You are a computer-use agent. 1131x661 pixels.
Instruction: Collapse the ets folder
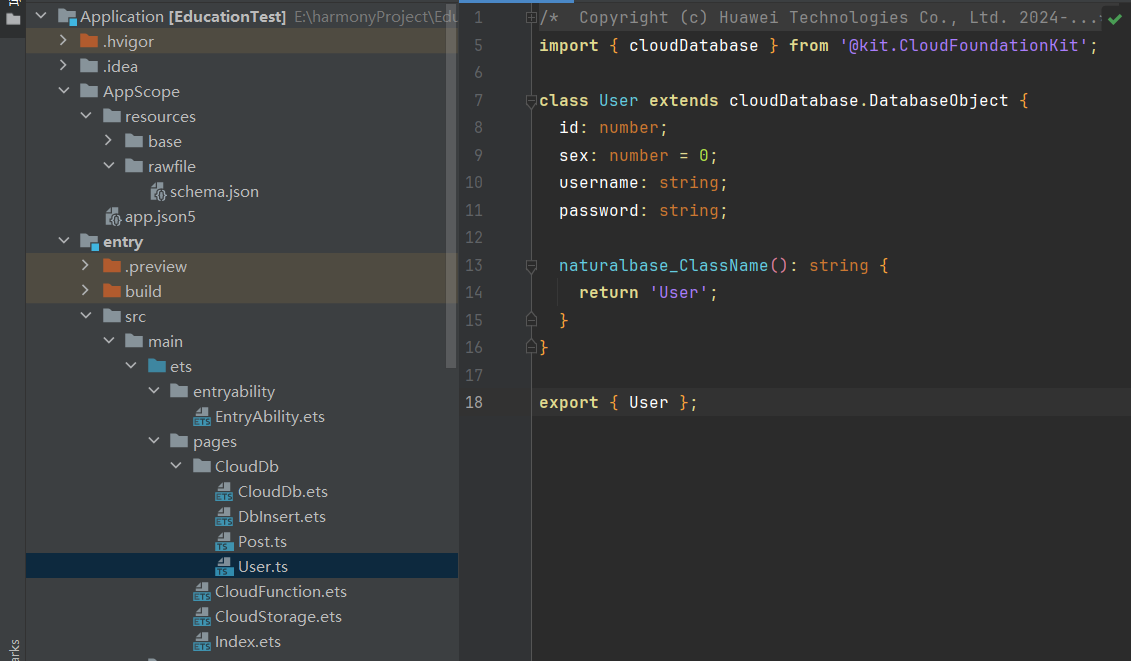(131, 366)
